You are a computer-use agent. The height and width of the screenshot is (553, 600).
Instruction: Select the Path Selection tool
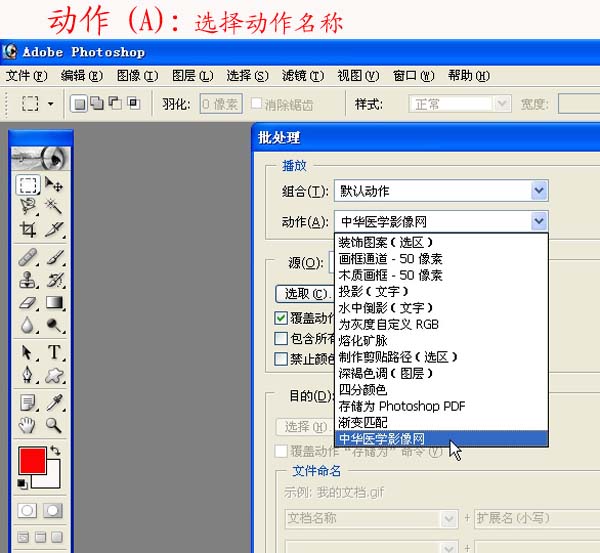tap(28, 352)
